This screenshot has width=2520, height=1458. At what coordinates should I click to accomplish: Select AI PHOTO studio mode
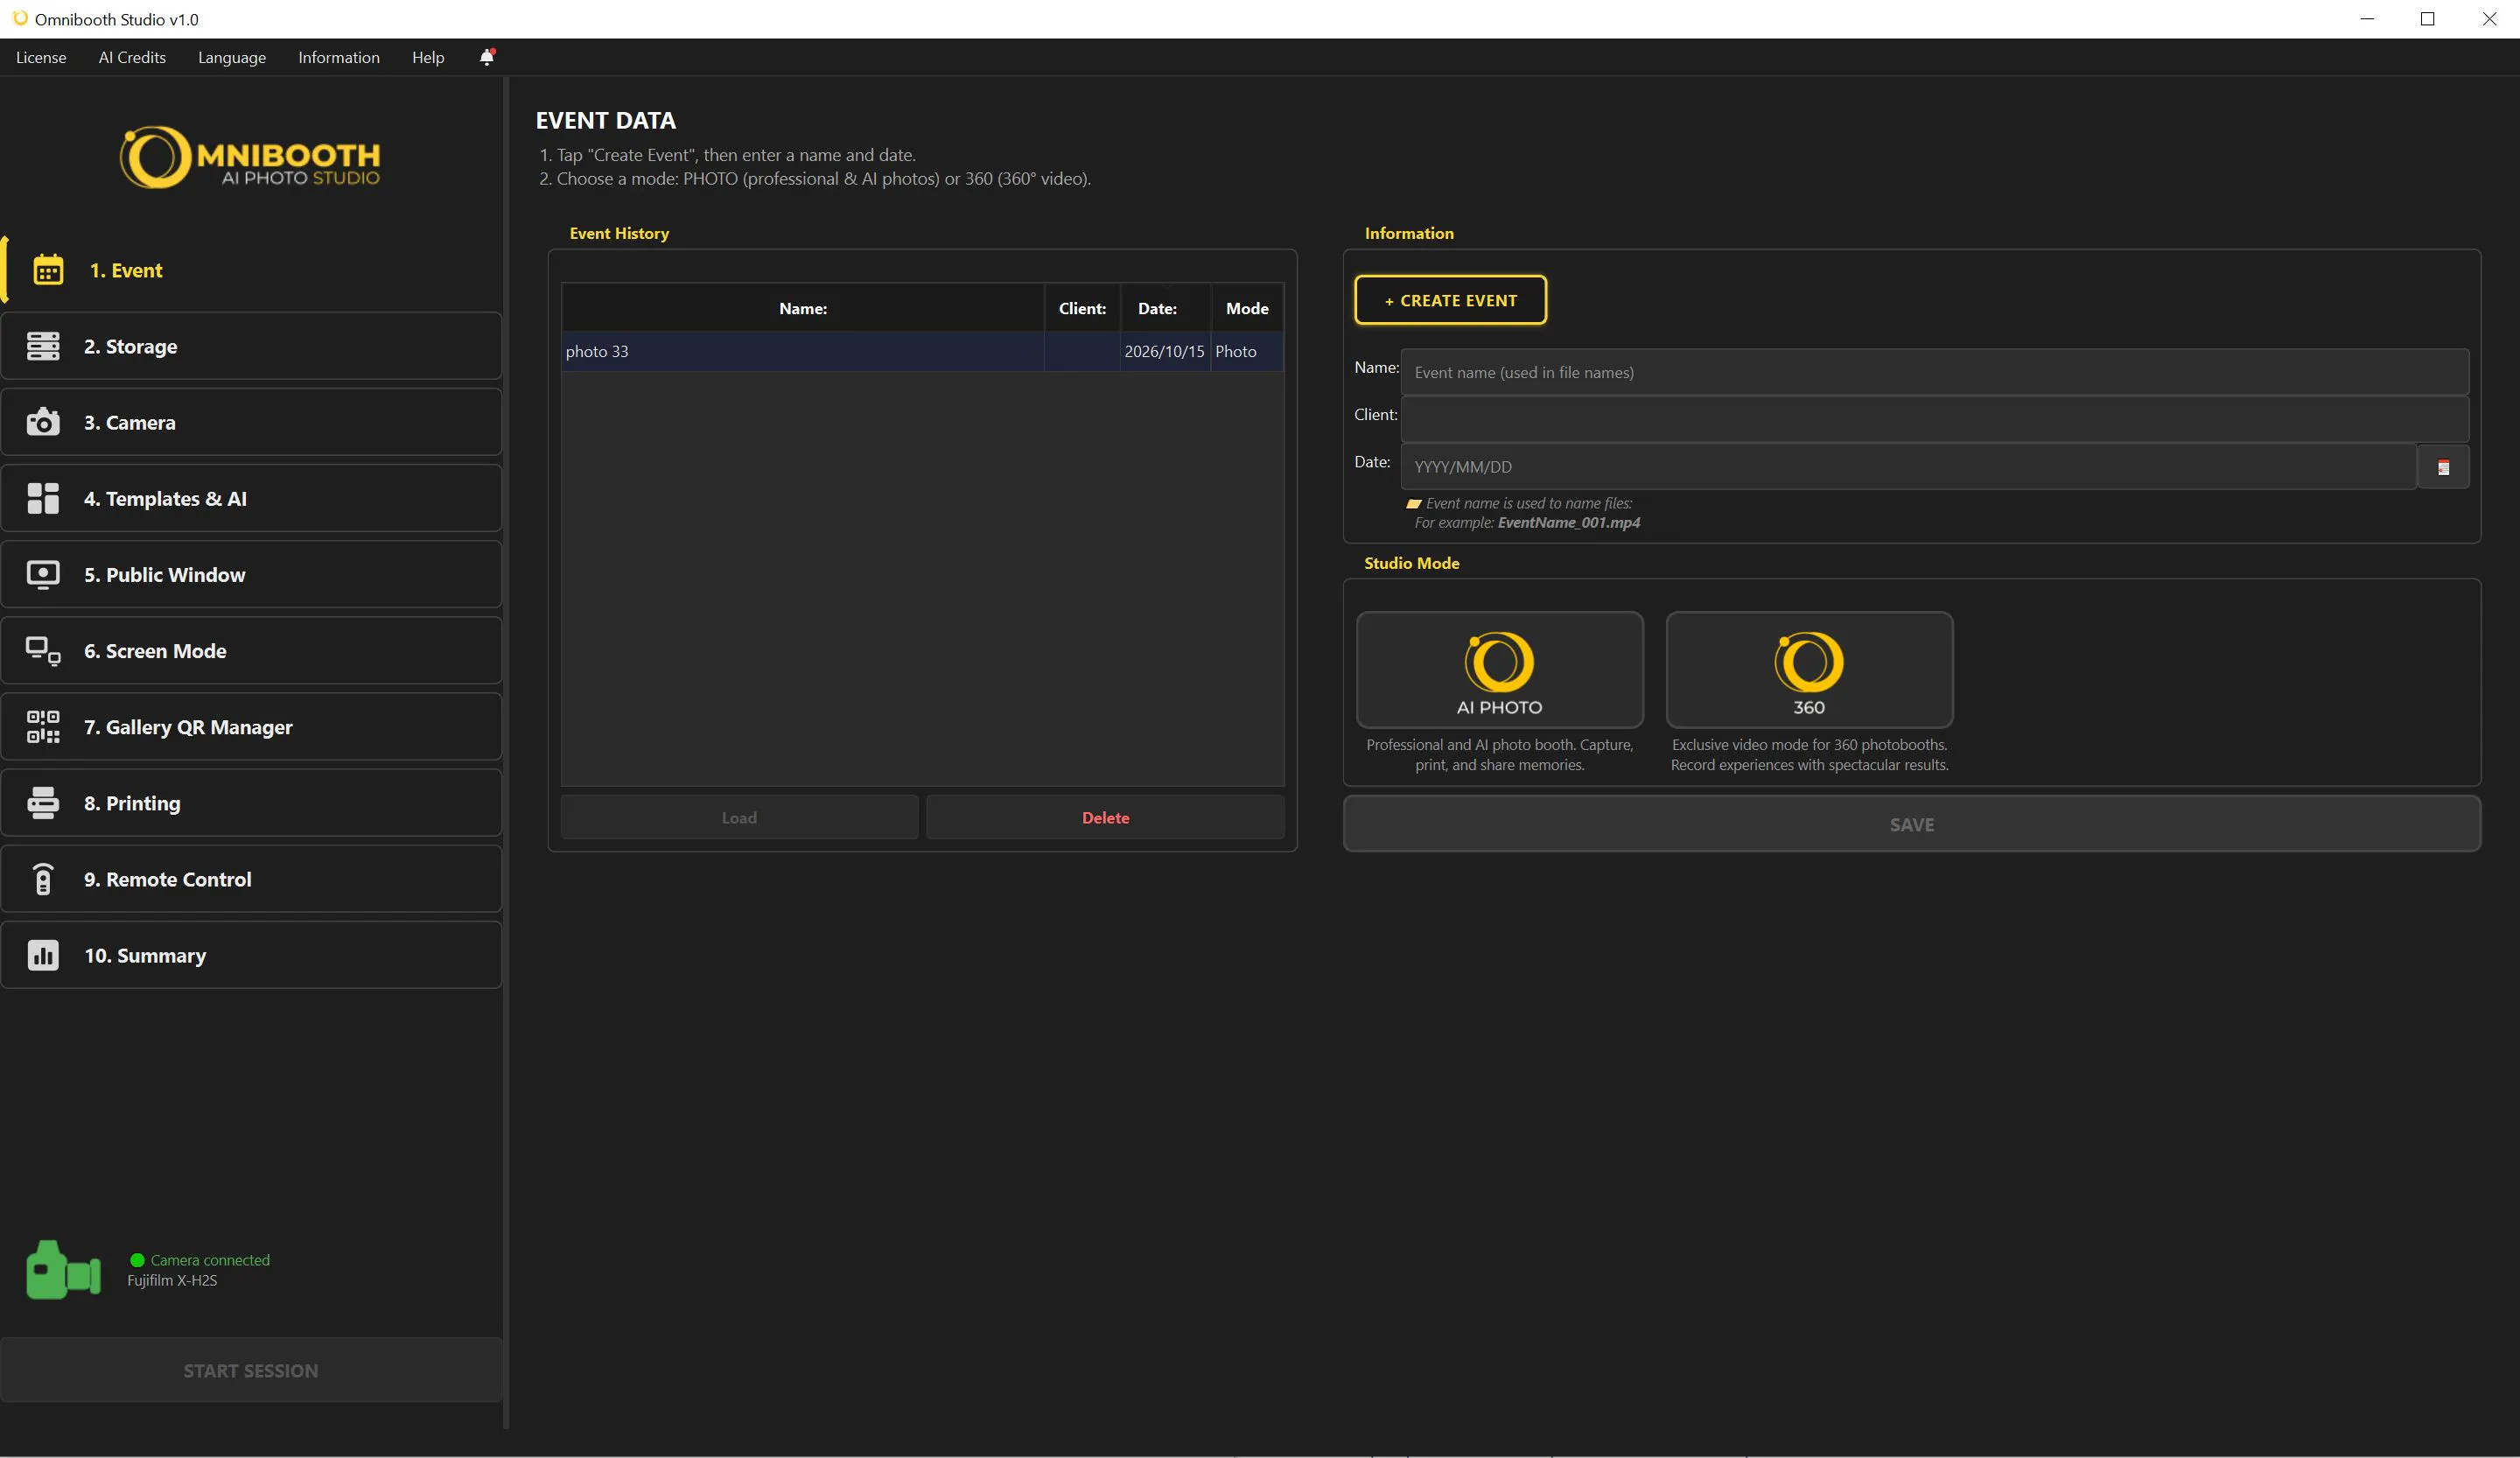tap(1499, 670)
